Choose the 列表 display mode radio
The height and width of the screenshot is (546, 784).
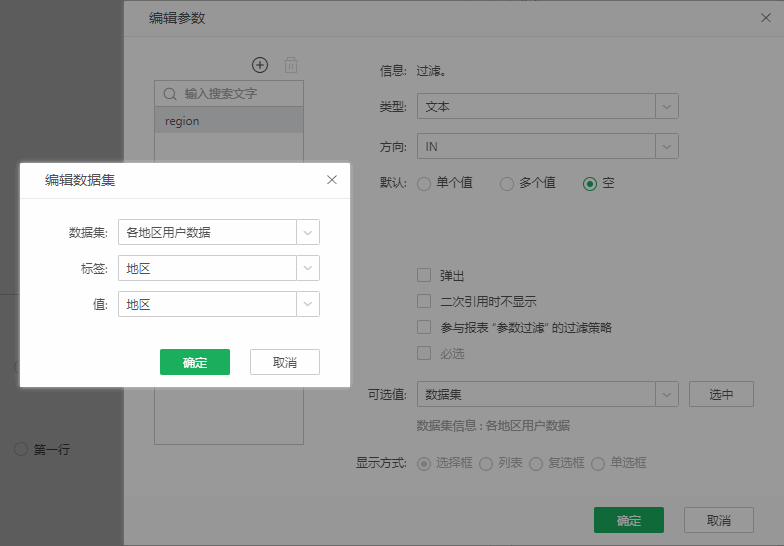coord(486,464)
